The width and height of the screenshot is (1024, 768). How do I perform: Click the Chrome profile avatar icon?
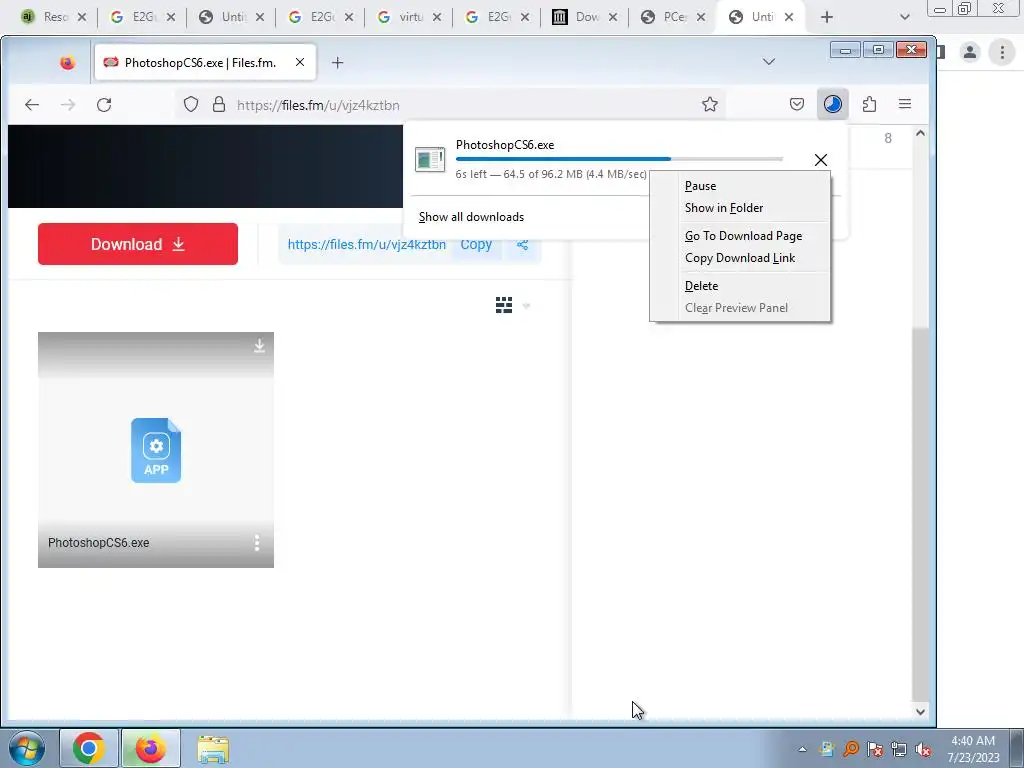pyautogui.click(x=970, y=52)
